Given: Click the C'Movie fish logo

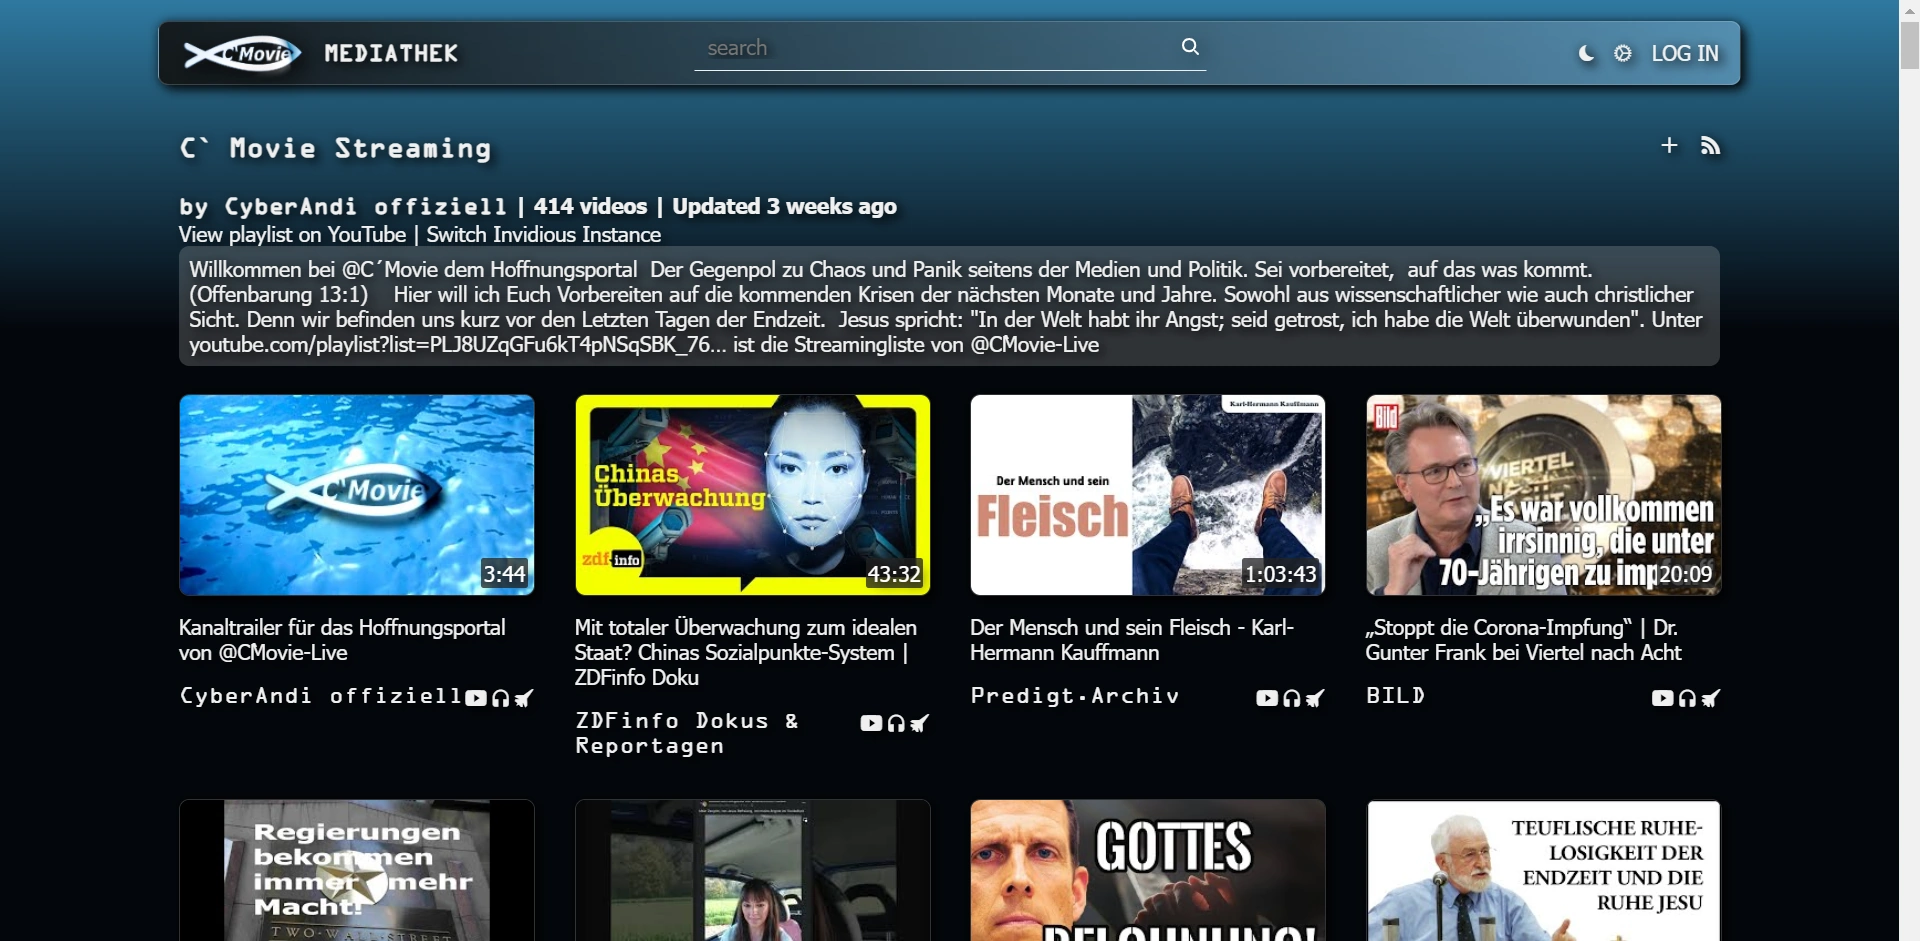Looking at the screenshot, I should [242, 54].
